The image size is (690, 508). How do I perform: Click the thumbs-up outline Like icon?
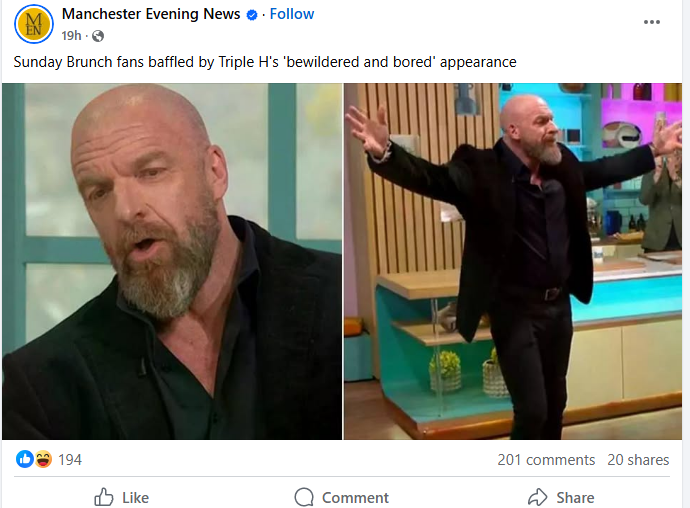pos(104,497)
